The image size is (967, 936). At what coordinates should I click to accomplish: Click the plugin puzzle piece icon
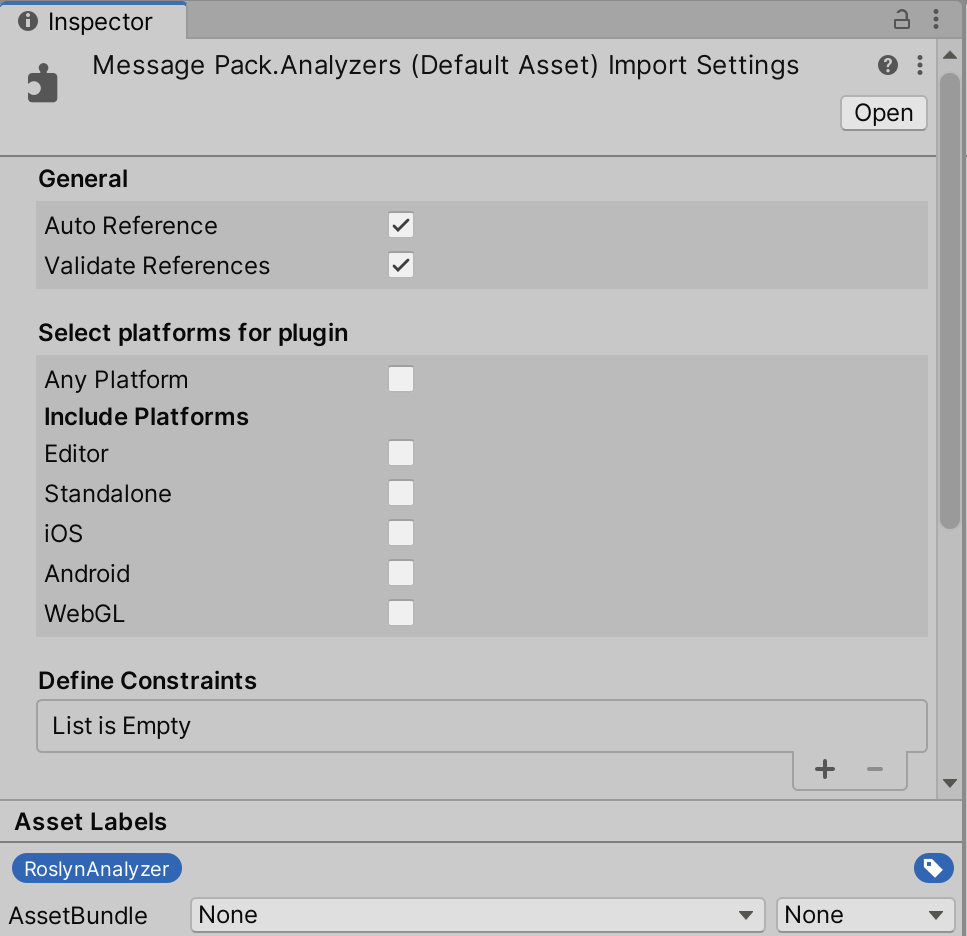pos(43,83)
